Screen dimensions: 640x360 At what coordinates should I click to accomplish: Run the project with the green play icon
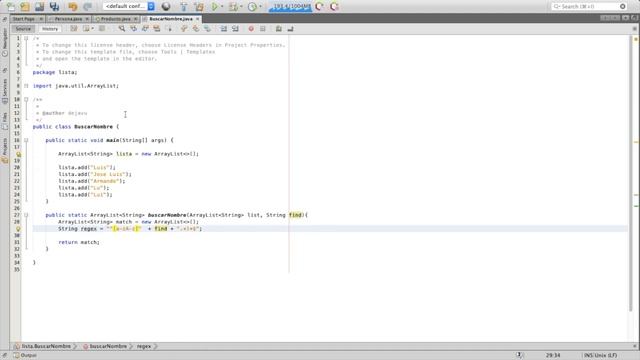point(214,7)
